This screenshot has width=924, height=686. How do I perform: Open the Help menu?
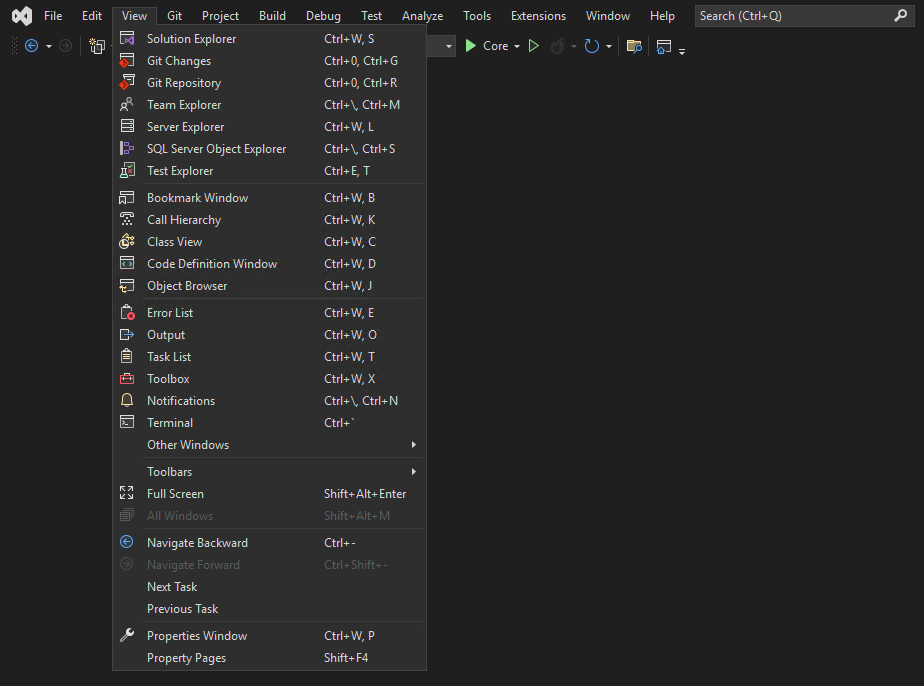click(662, 15)
